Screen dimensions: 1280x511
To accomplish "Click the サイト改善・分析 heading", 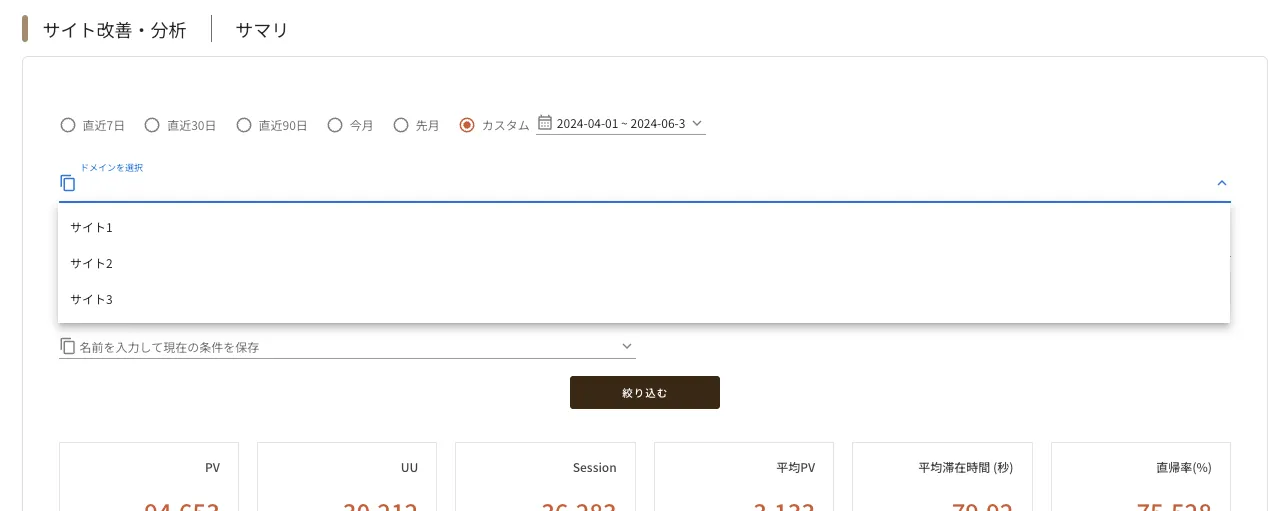I will 114,30.
